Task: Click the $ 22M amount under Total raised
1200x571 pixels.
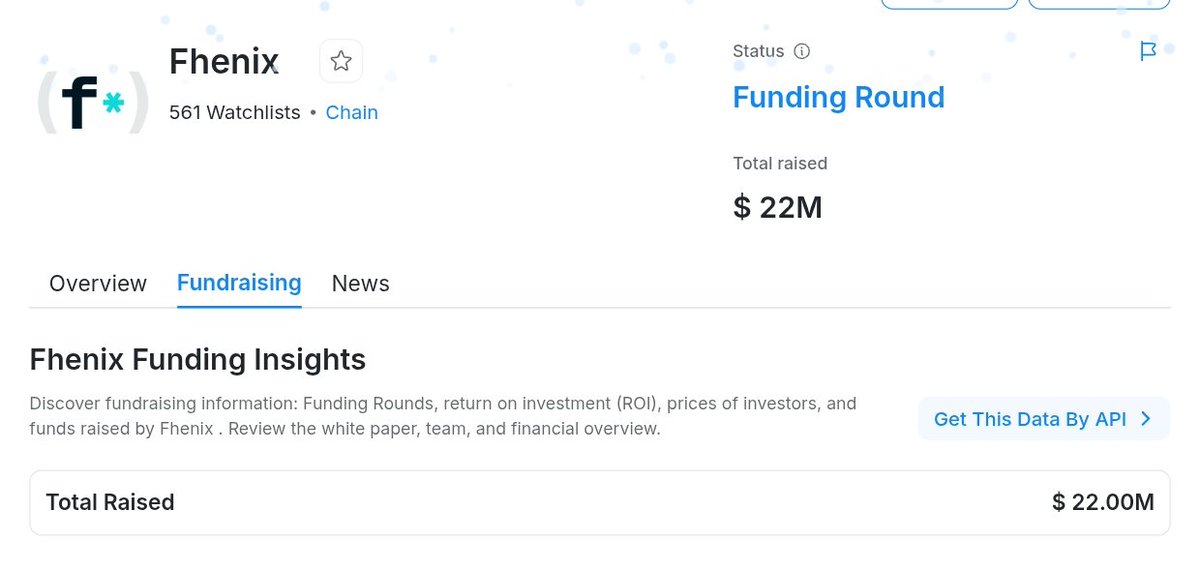Action: pyautogui.click(x=778, y=207)
